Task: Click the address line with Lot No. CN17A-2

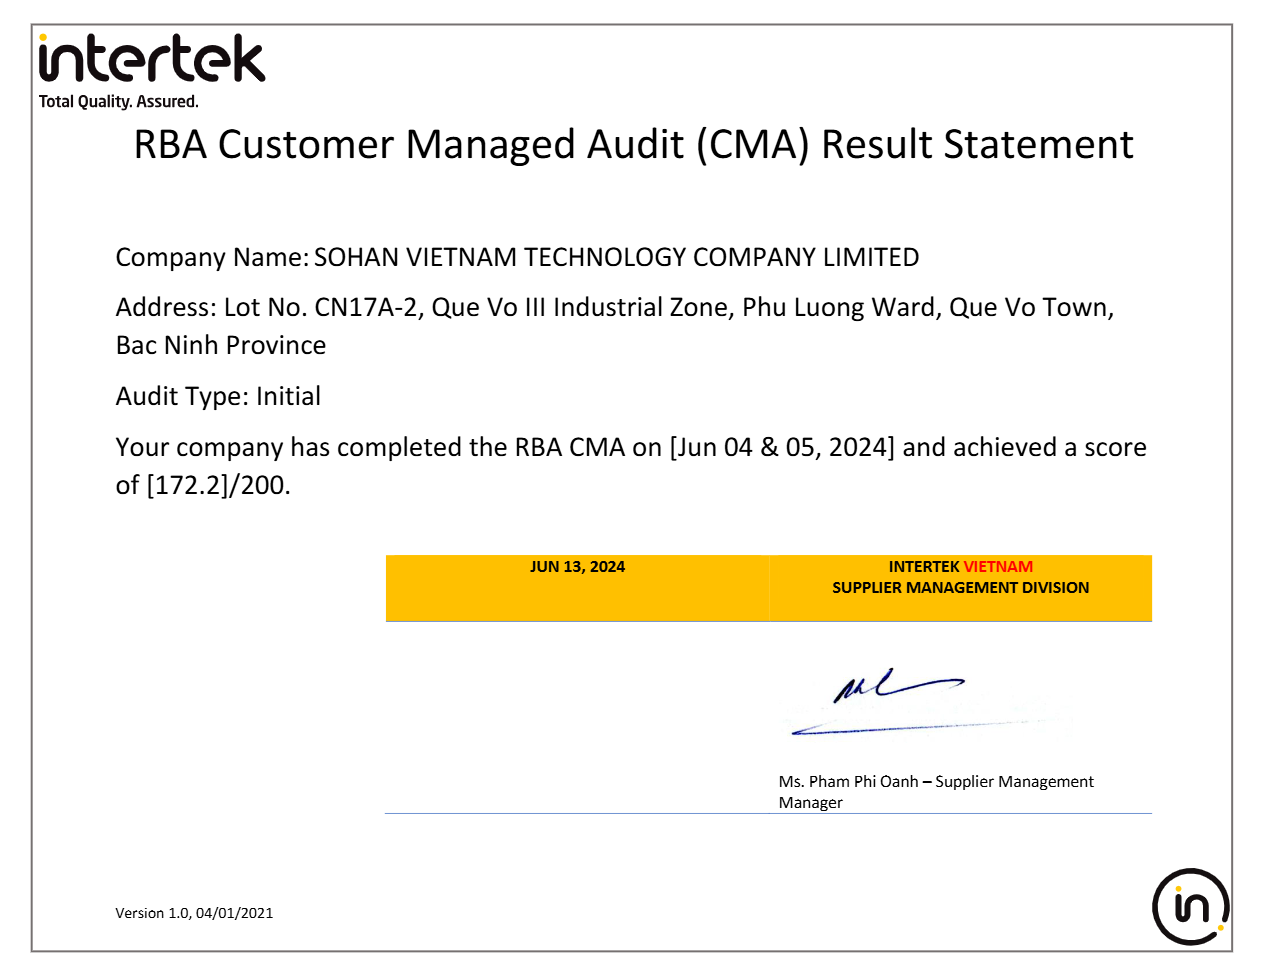Action: pos(614,308)
